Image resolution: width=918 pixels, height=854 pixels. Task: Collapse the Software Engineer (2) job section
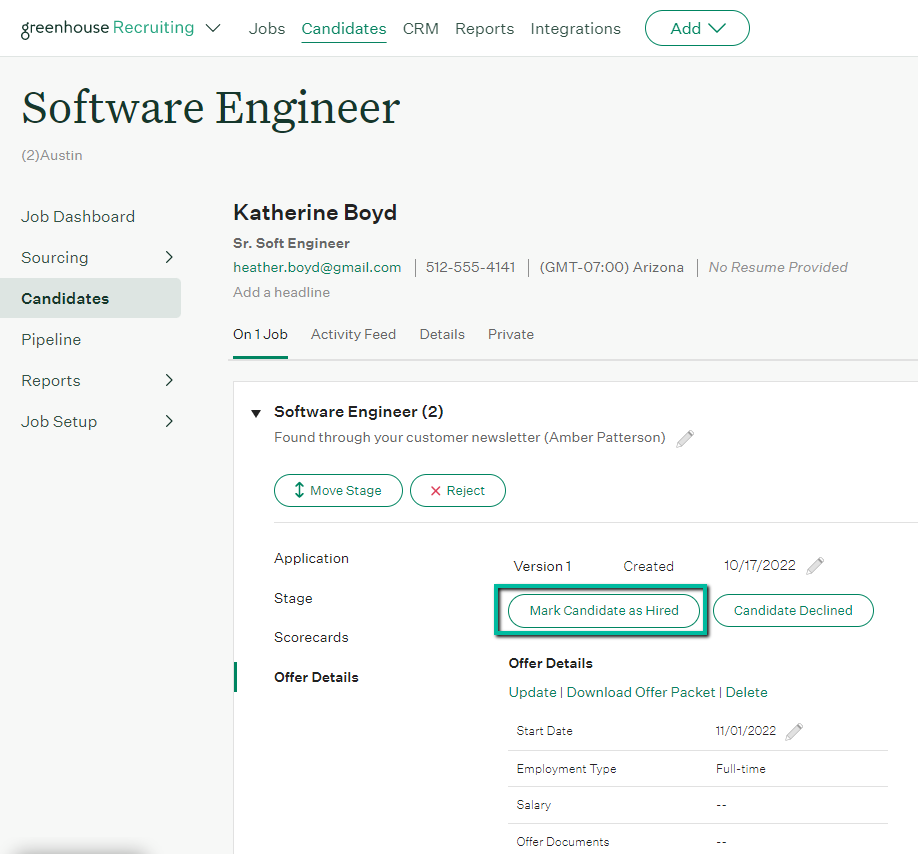point(256,412)
